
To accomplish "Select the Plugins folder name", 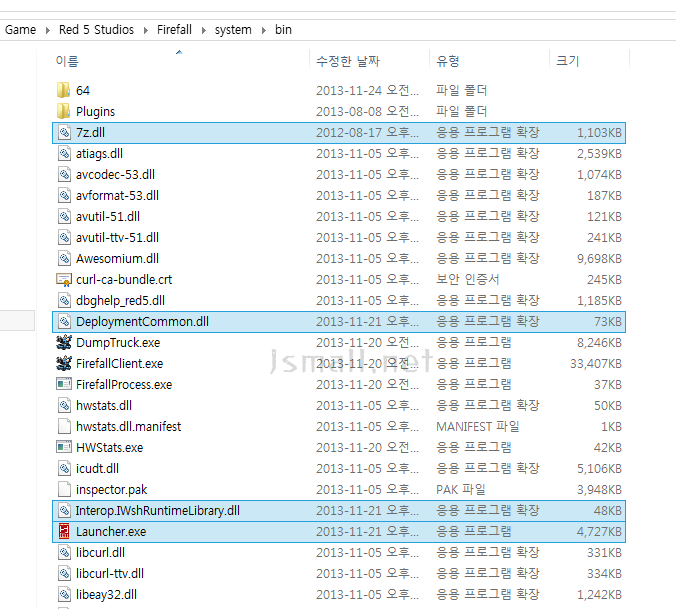I will (x=95, y=112).
